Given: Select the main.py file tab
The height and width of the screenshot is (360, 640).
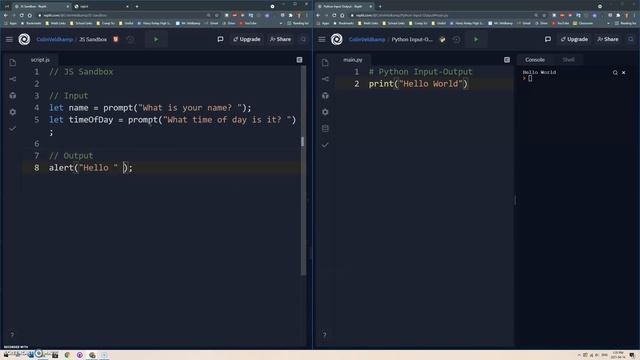Looking at the screenshot, I should [x=353, y=60].
